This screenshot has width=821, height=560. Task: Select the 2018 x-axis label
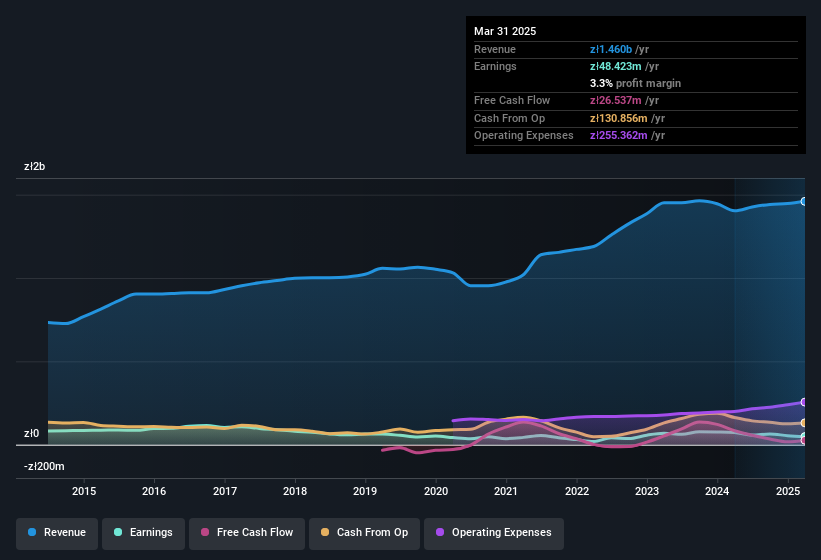pyautogui.click(x=295, y=491)
